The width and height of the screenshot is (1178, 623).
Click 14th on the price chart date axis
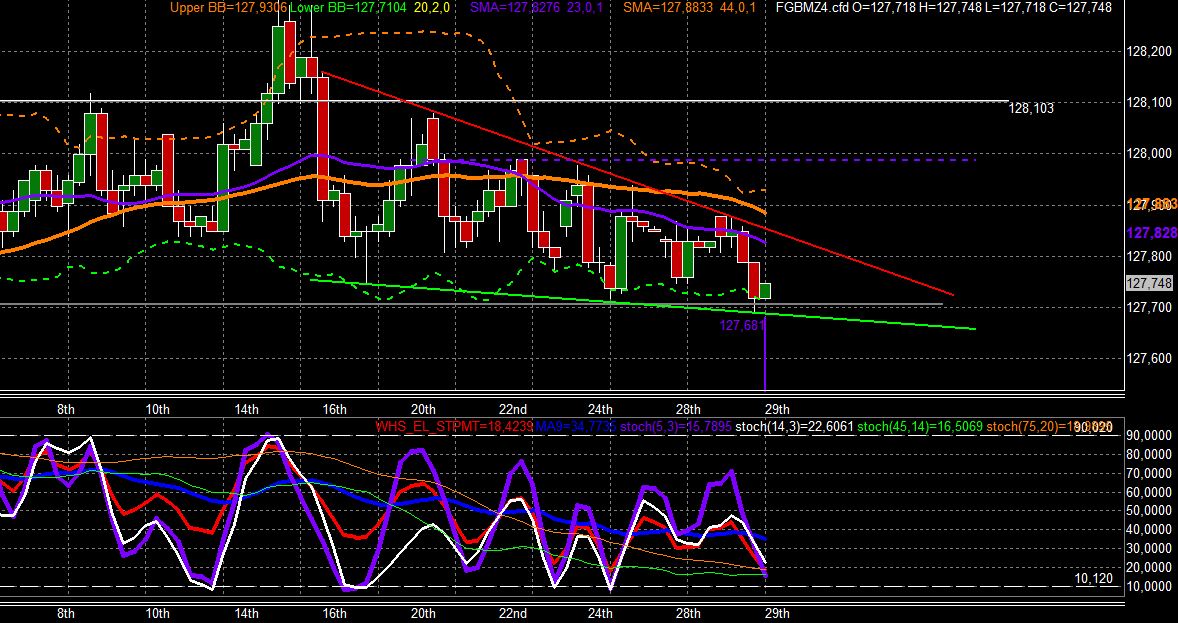point(246,409)
